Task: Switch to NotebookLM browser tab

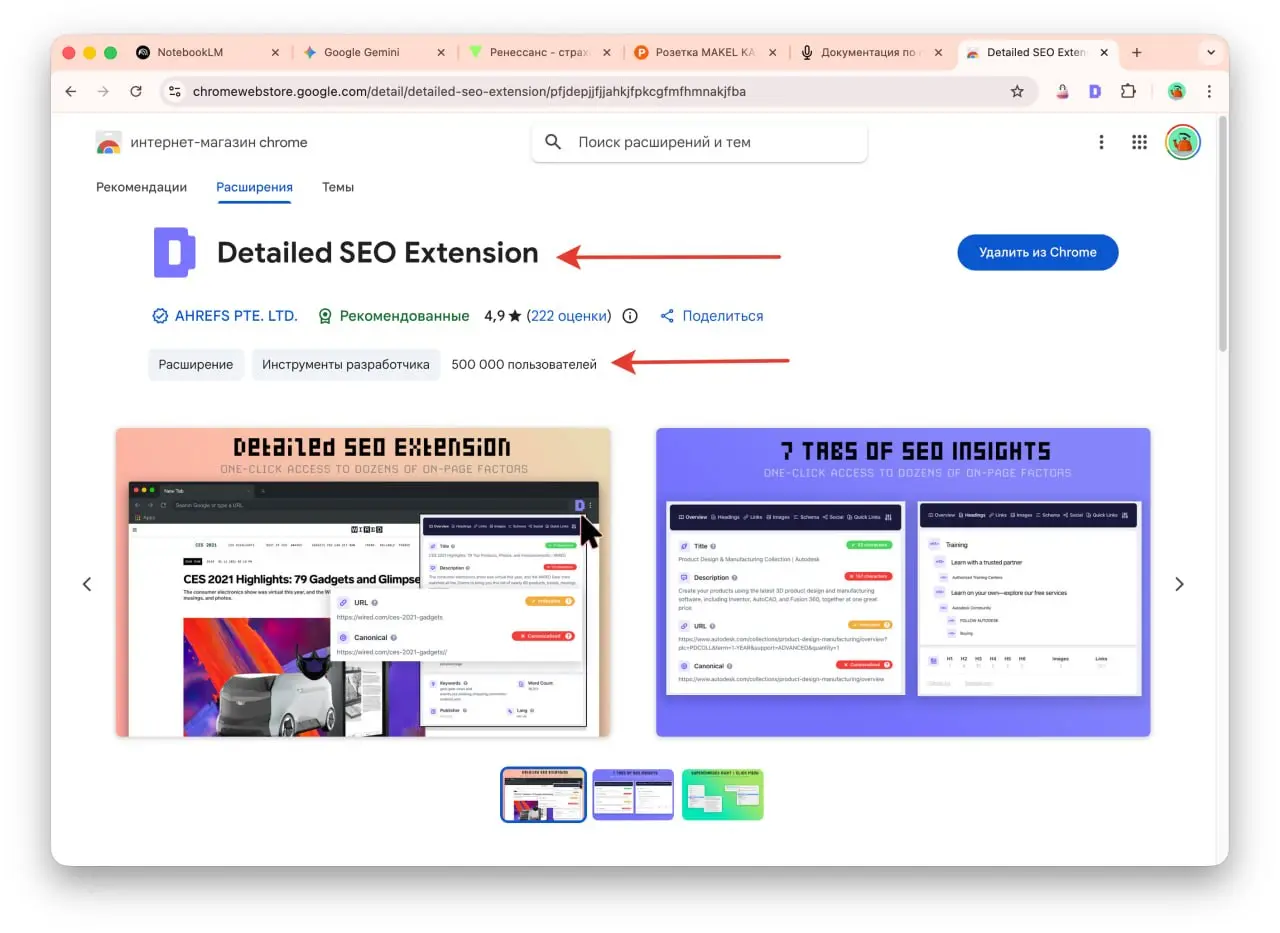Action: (x=190, y=52)
